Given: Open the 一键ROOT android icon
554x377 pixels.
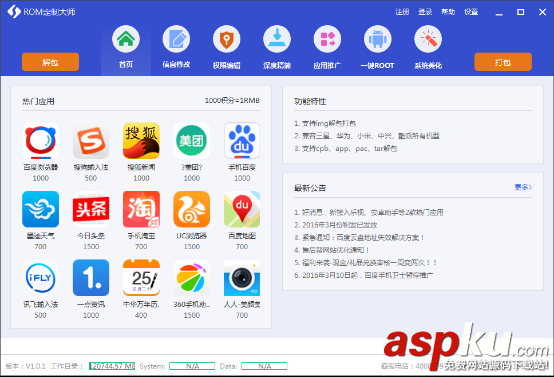Looking at the screenshot, I should (x=377, y=39).
